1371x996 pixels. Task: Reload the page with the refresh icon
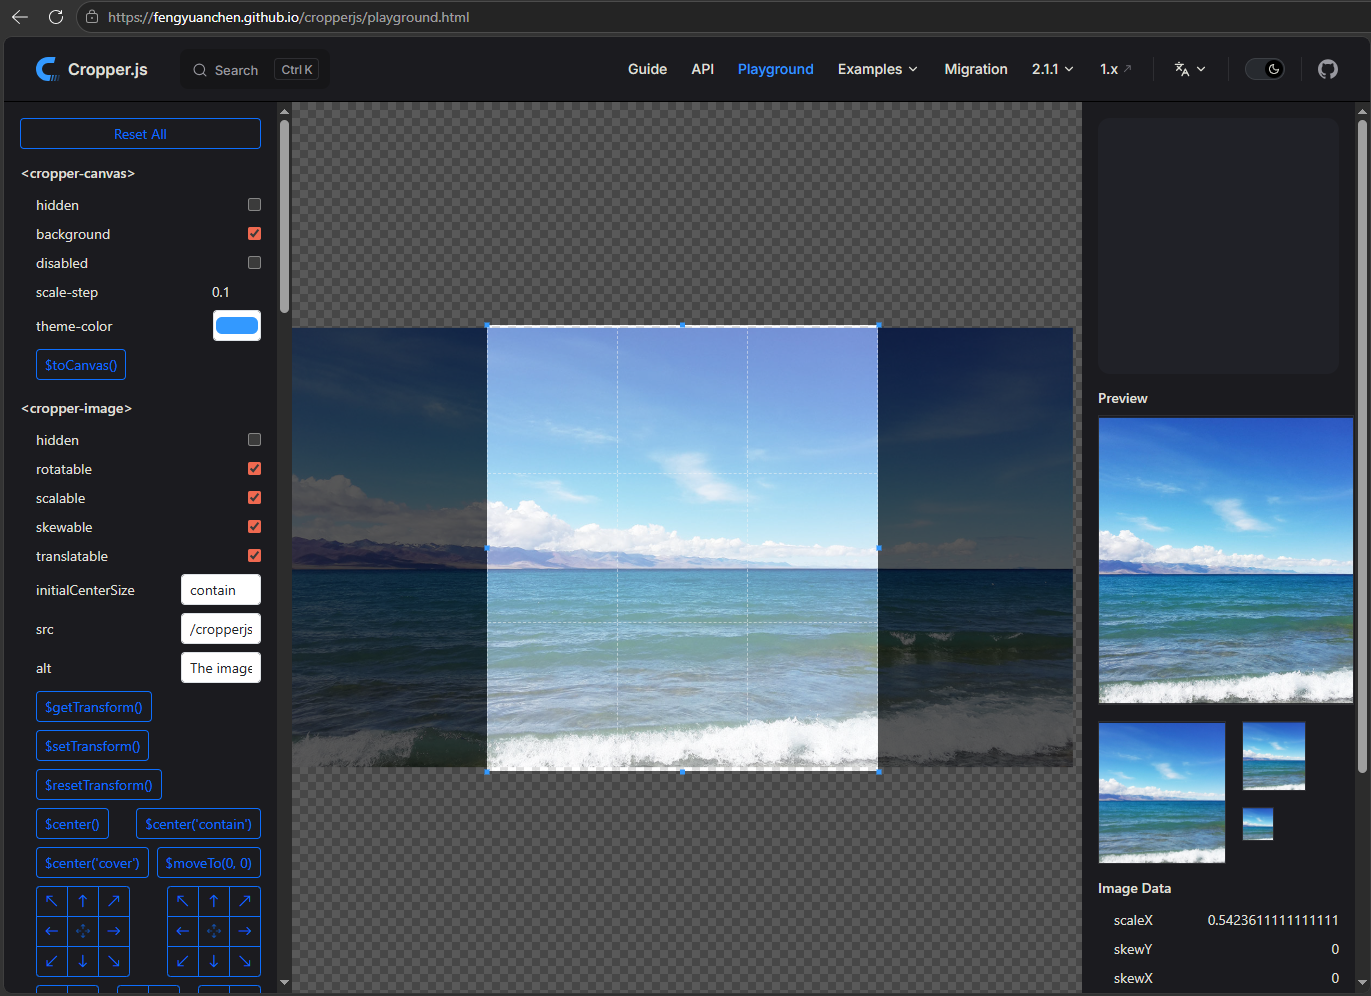[56, 17]
